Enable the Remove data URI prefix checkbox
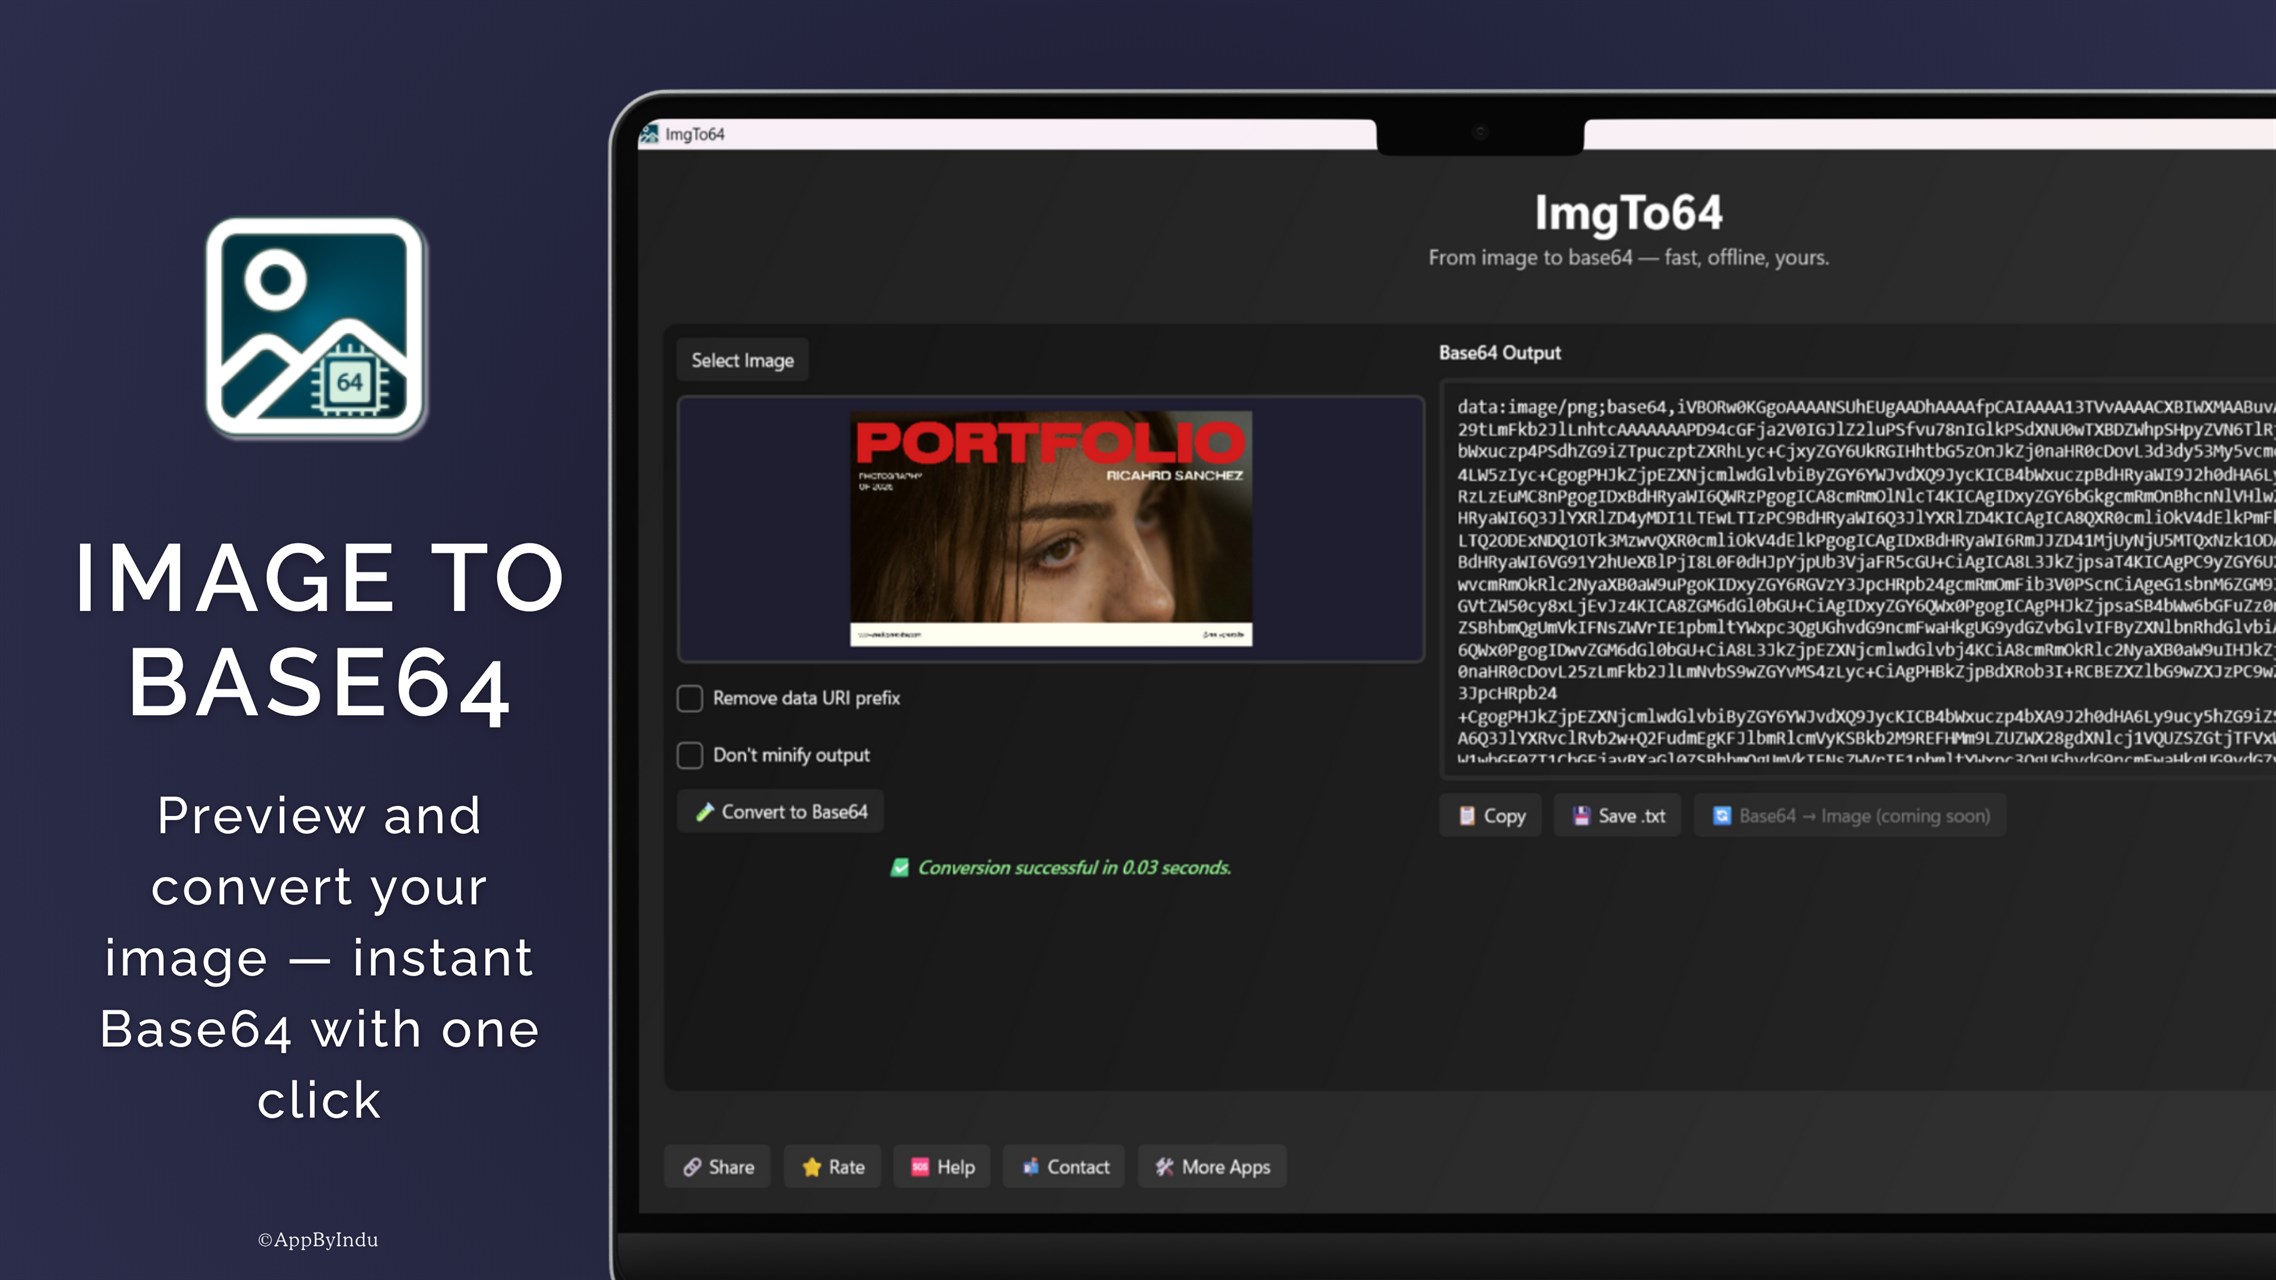Viewport: 2276px width, 1280px height. click(690, 698)
